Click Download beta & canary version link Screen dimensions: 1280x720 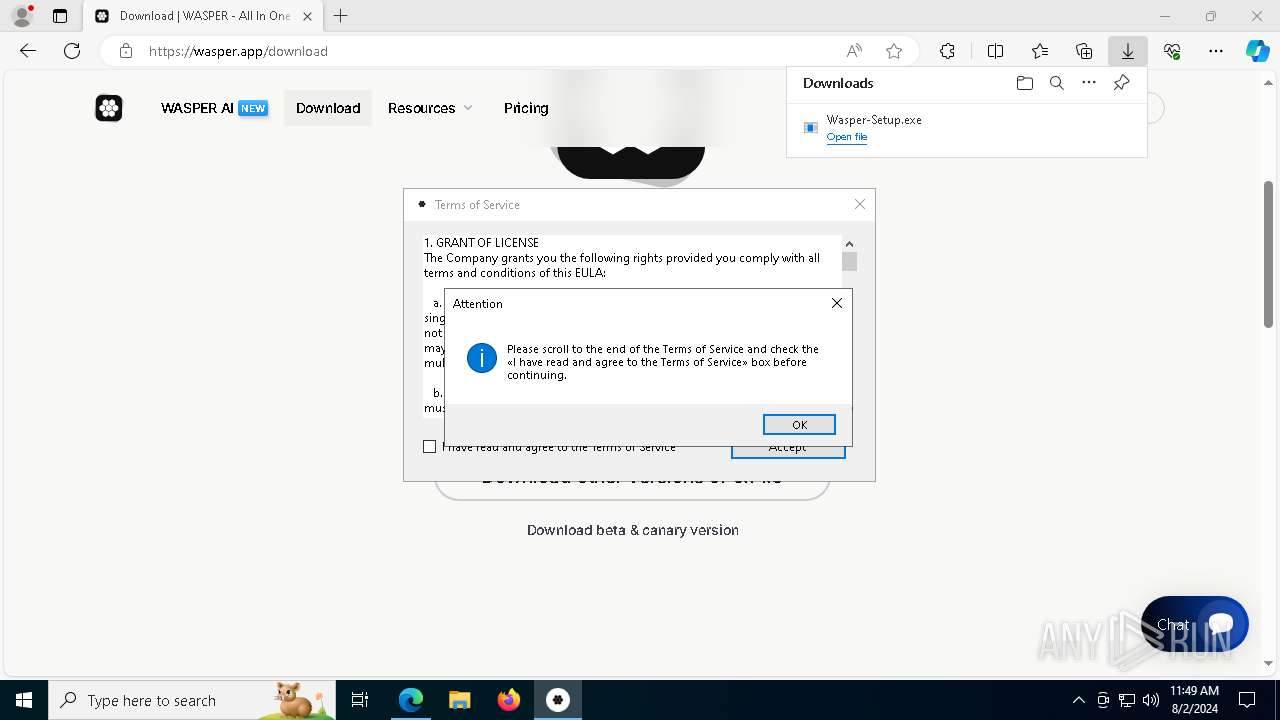pyautogui.click(x=633, y=530)
